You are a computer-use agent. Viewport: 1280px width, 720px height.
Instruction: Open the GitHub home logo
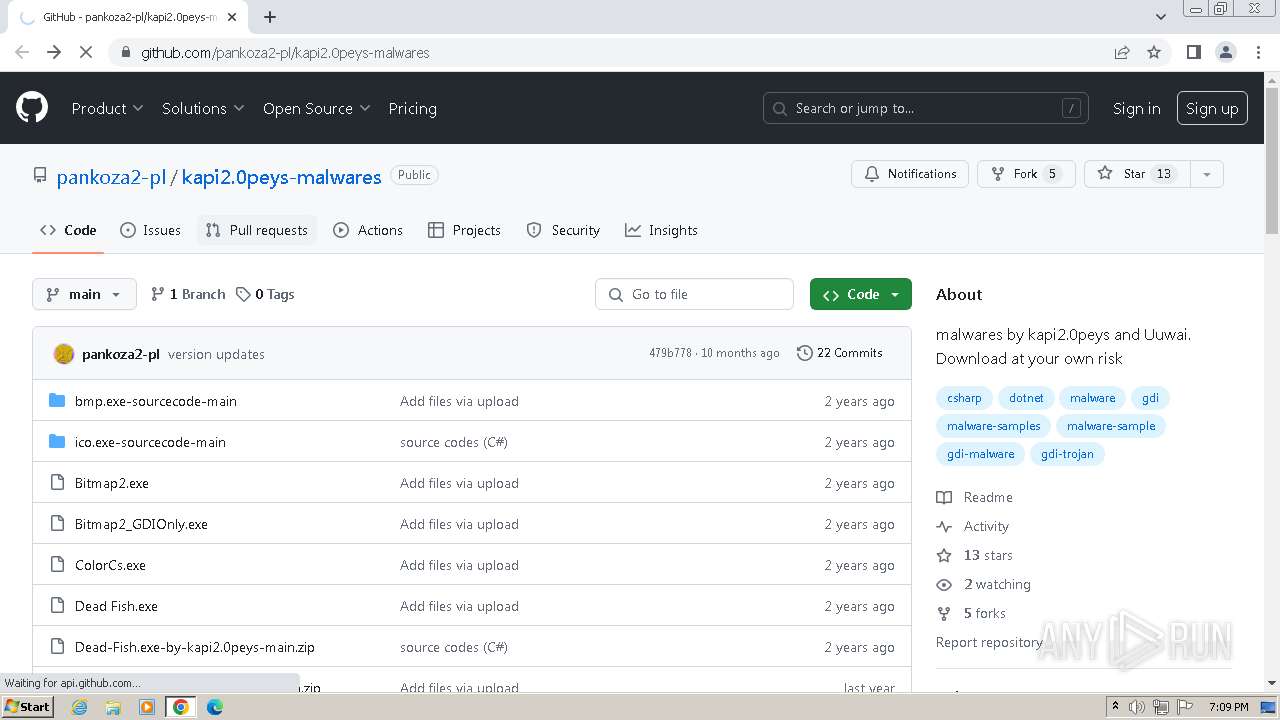point(32,108)
